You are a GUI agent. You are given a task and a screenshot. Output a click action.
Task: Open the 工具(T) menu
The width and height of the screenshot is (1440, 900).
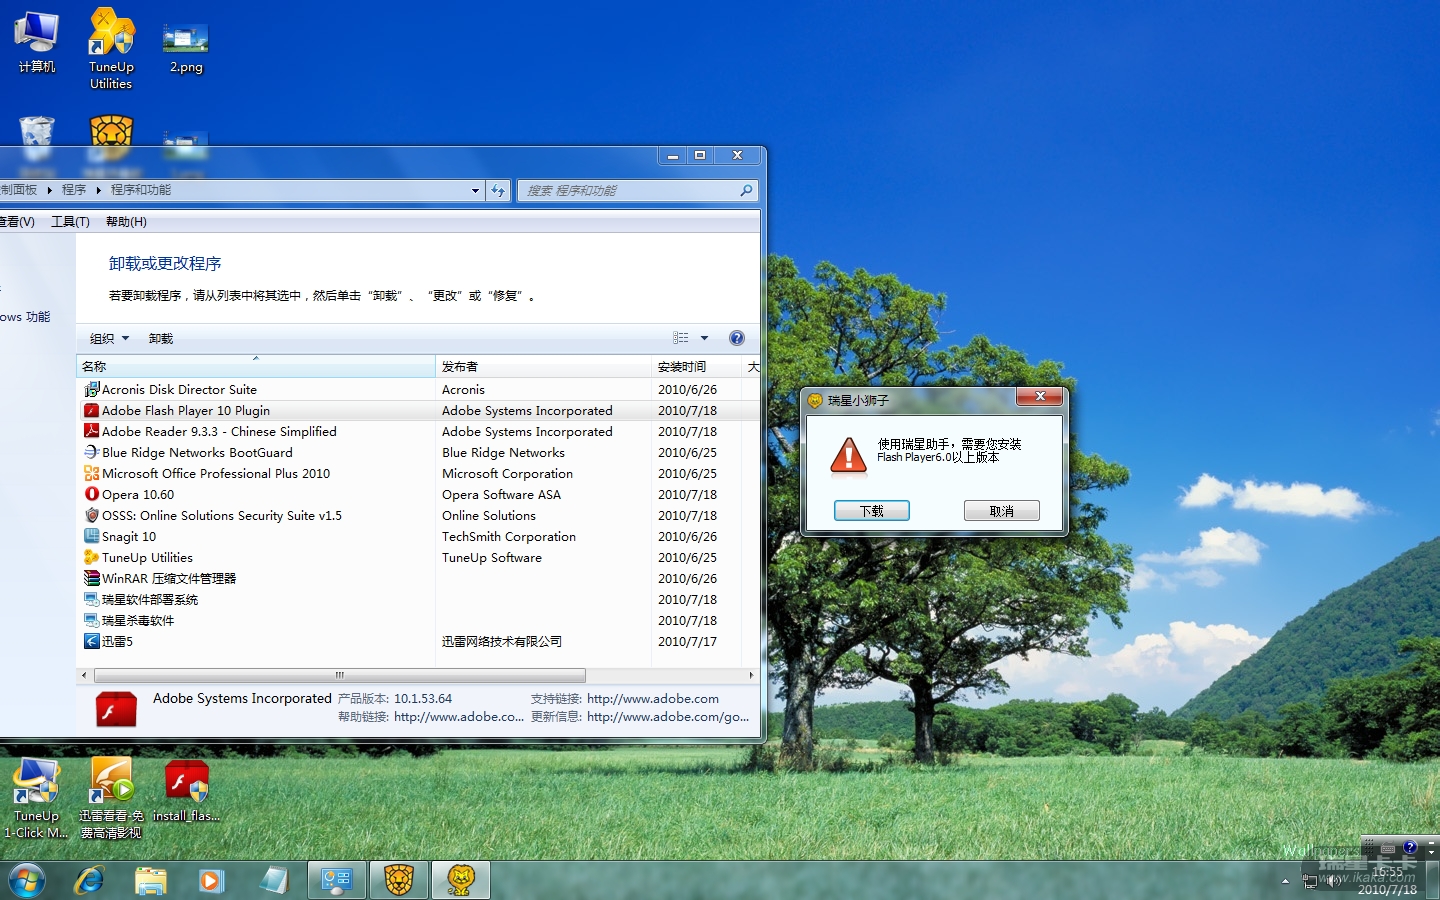point(70,222)
